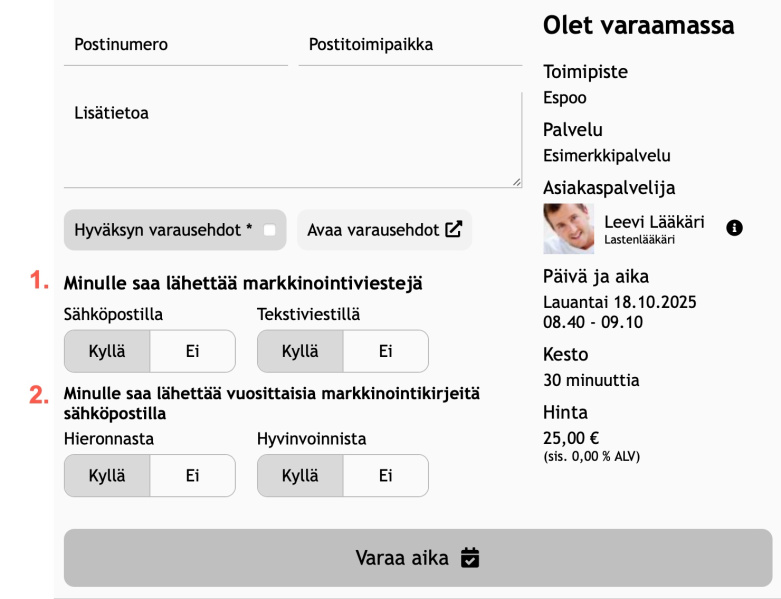This screenshot has height=599, width=781.
Task: Check the Hyväksyn varausehdot checkbox
Action: [x=269, y=230]
